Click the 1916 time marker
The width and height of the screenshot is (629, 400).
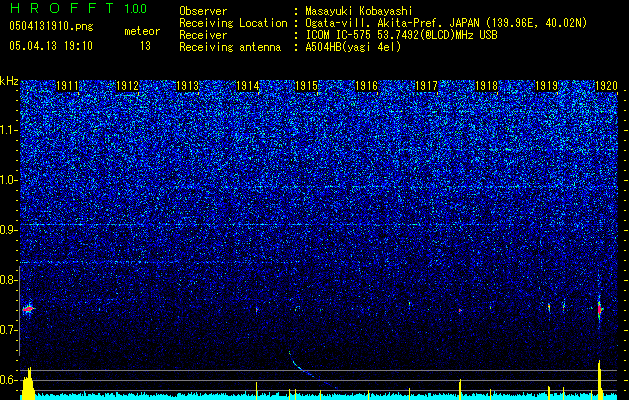pyautogui.click(x=366, y=86)
